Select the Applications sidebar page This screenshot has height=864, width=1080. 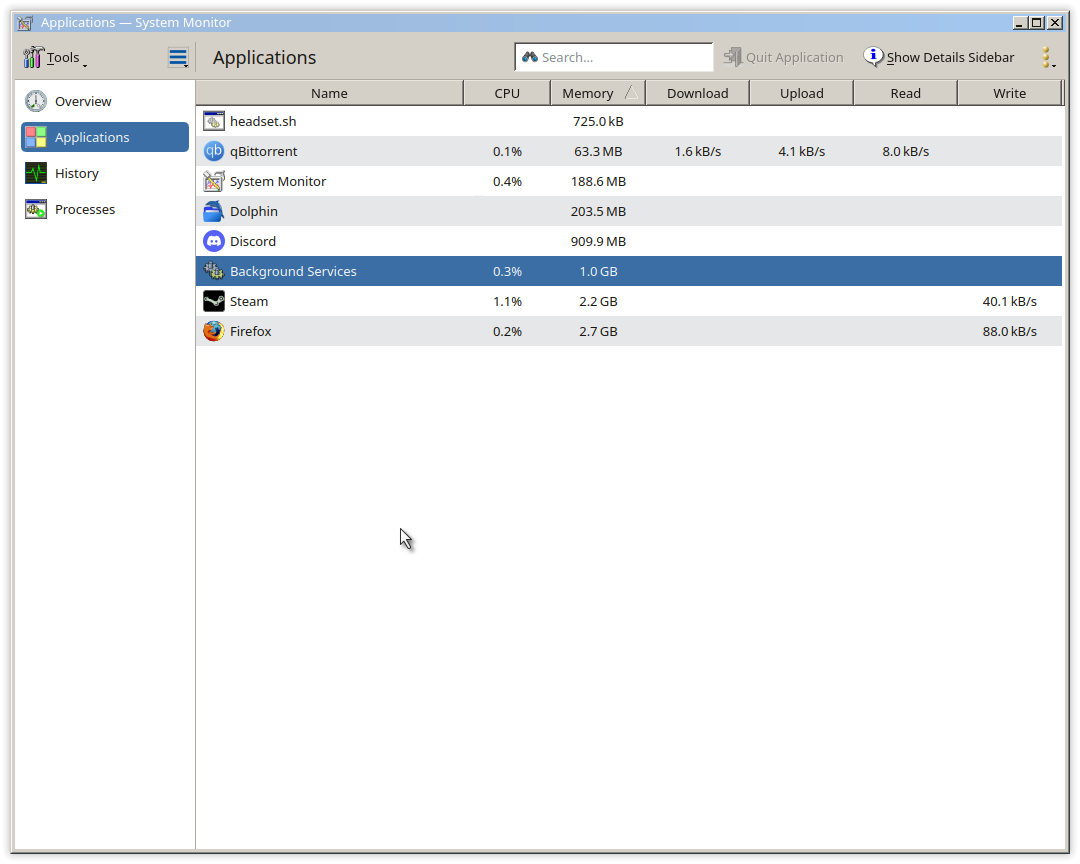point(105,137)
